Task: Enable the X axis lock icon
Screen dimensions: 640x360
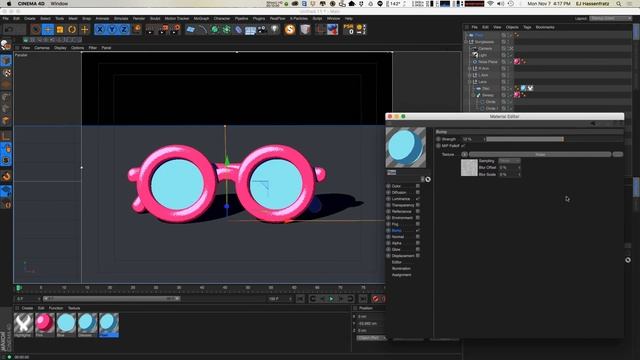Action: (x=100, y=29)
